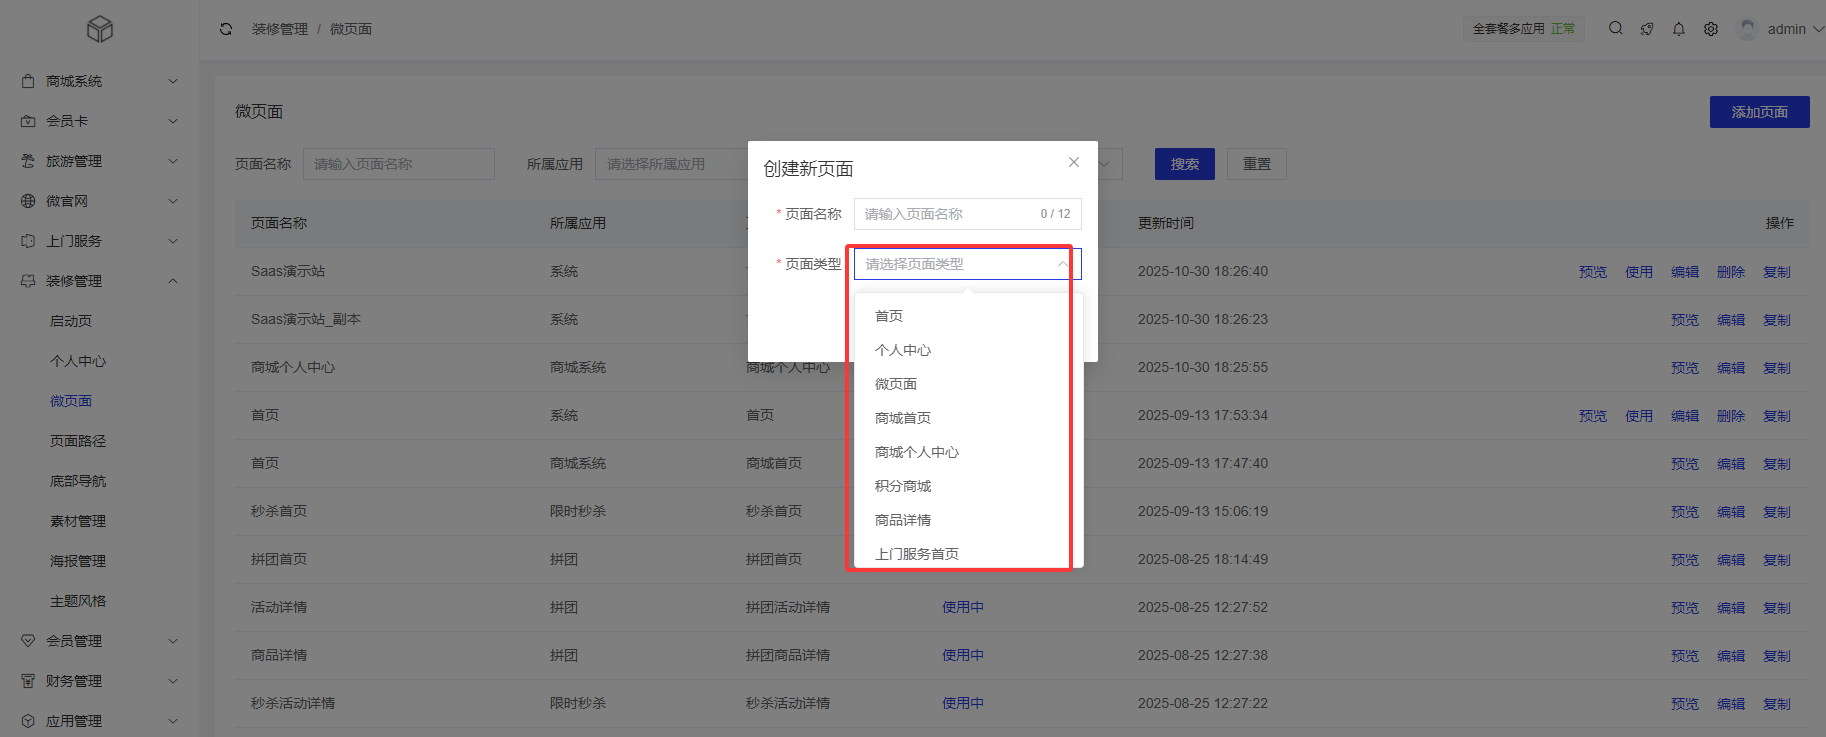Open the 页面类型 dropdown selector

(x=966, y=264)
